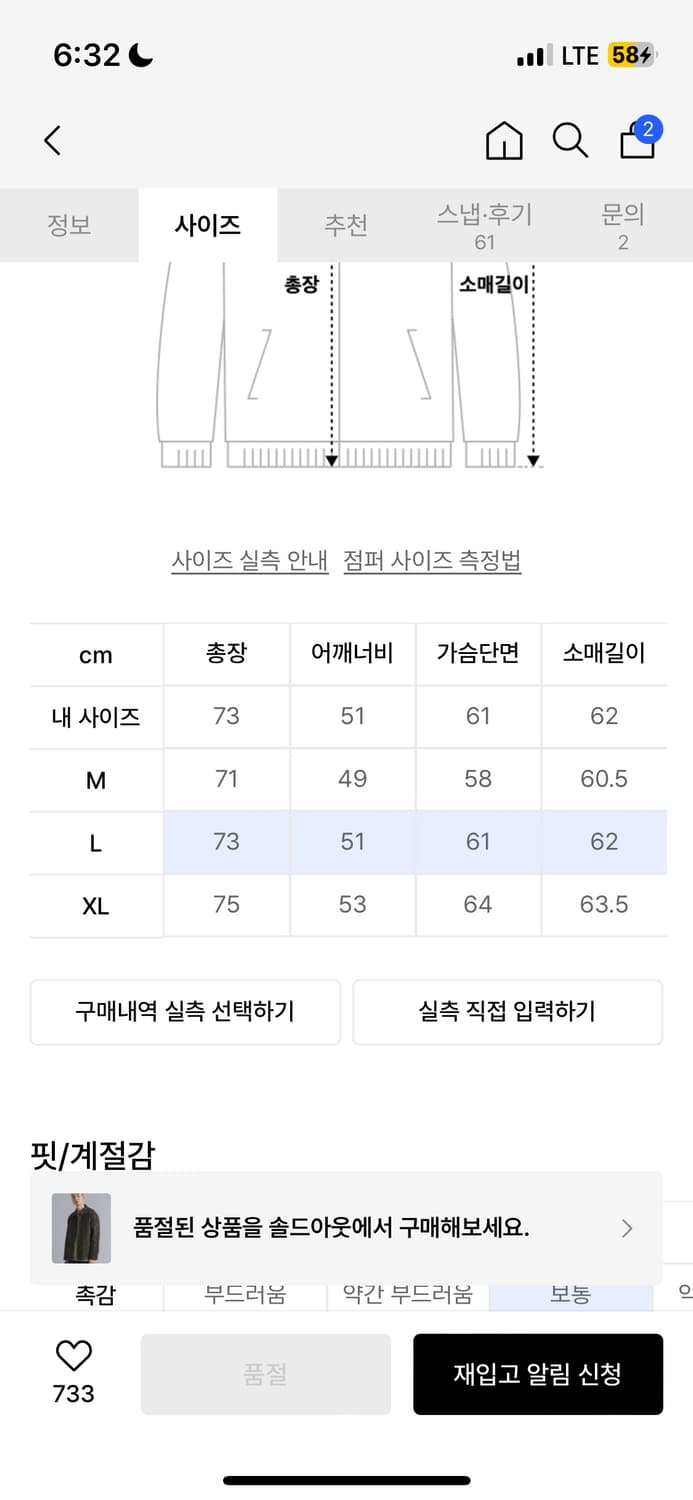Tap the back arrow icon
Viewport: 693px width, 1500px height.
pos(53,141)
